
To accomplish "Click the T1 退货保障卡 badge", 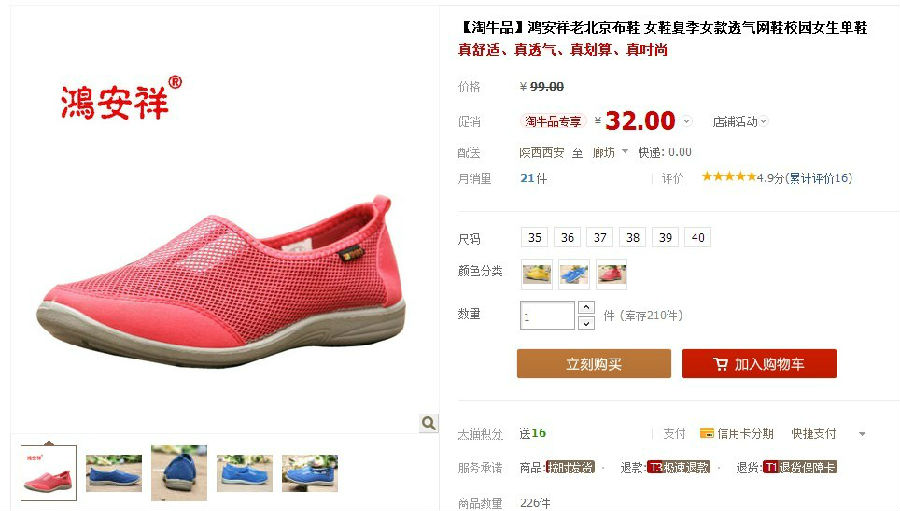I will 799,467.
